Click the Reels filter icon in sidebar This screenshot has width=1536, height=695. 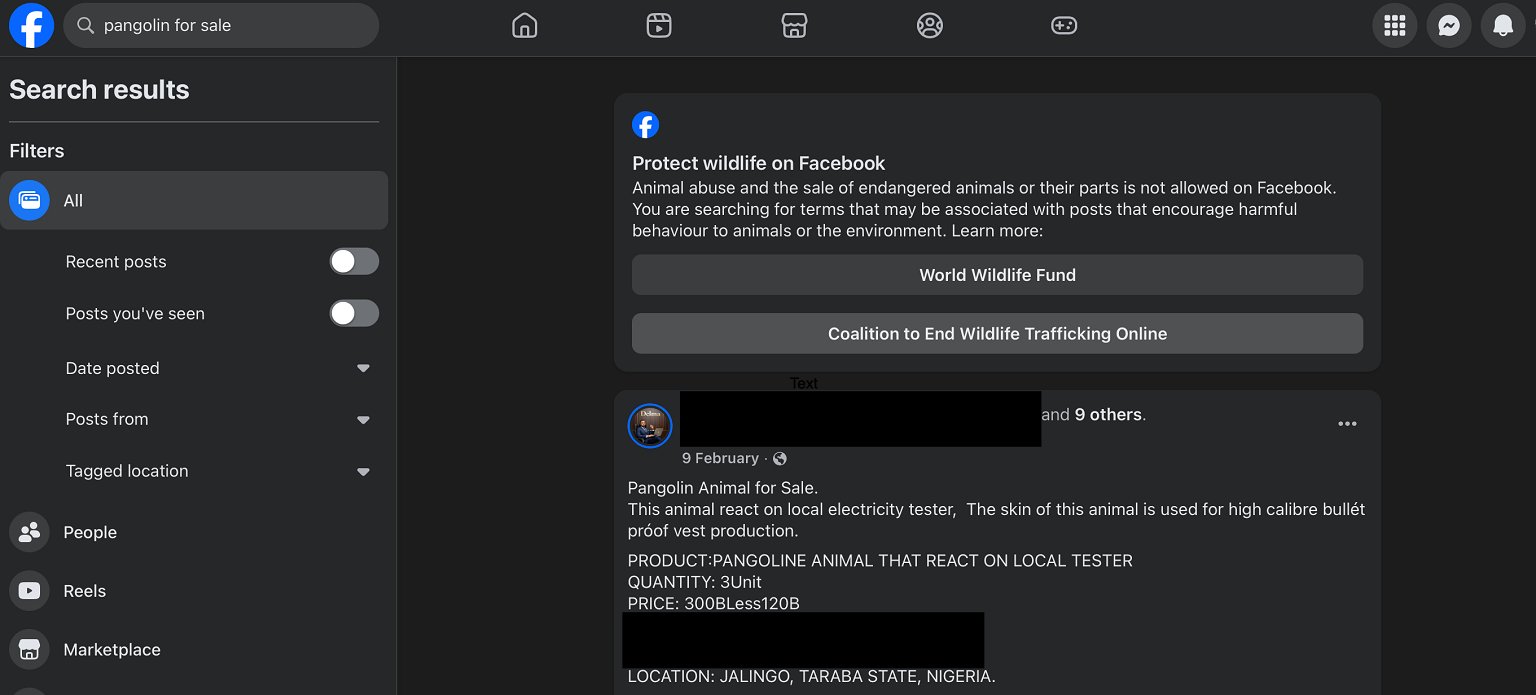point(29,591)
